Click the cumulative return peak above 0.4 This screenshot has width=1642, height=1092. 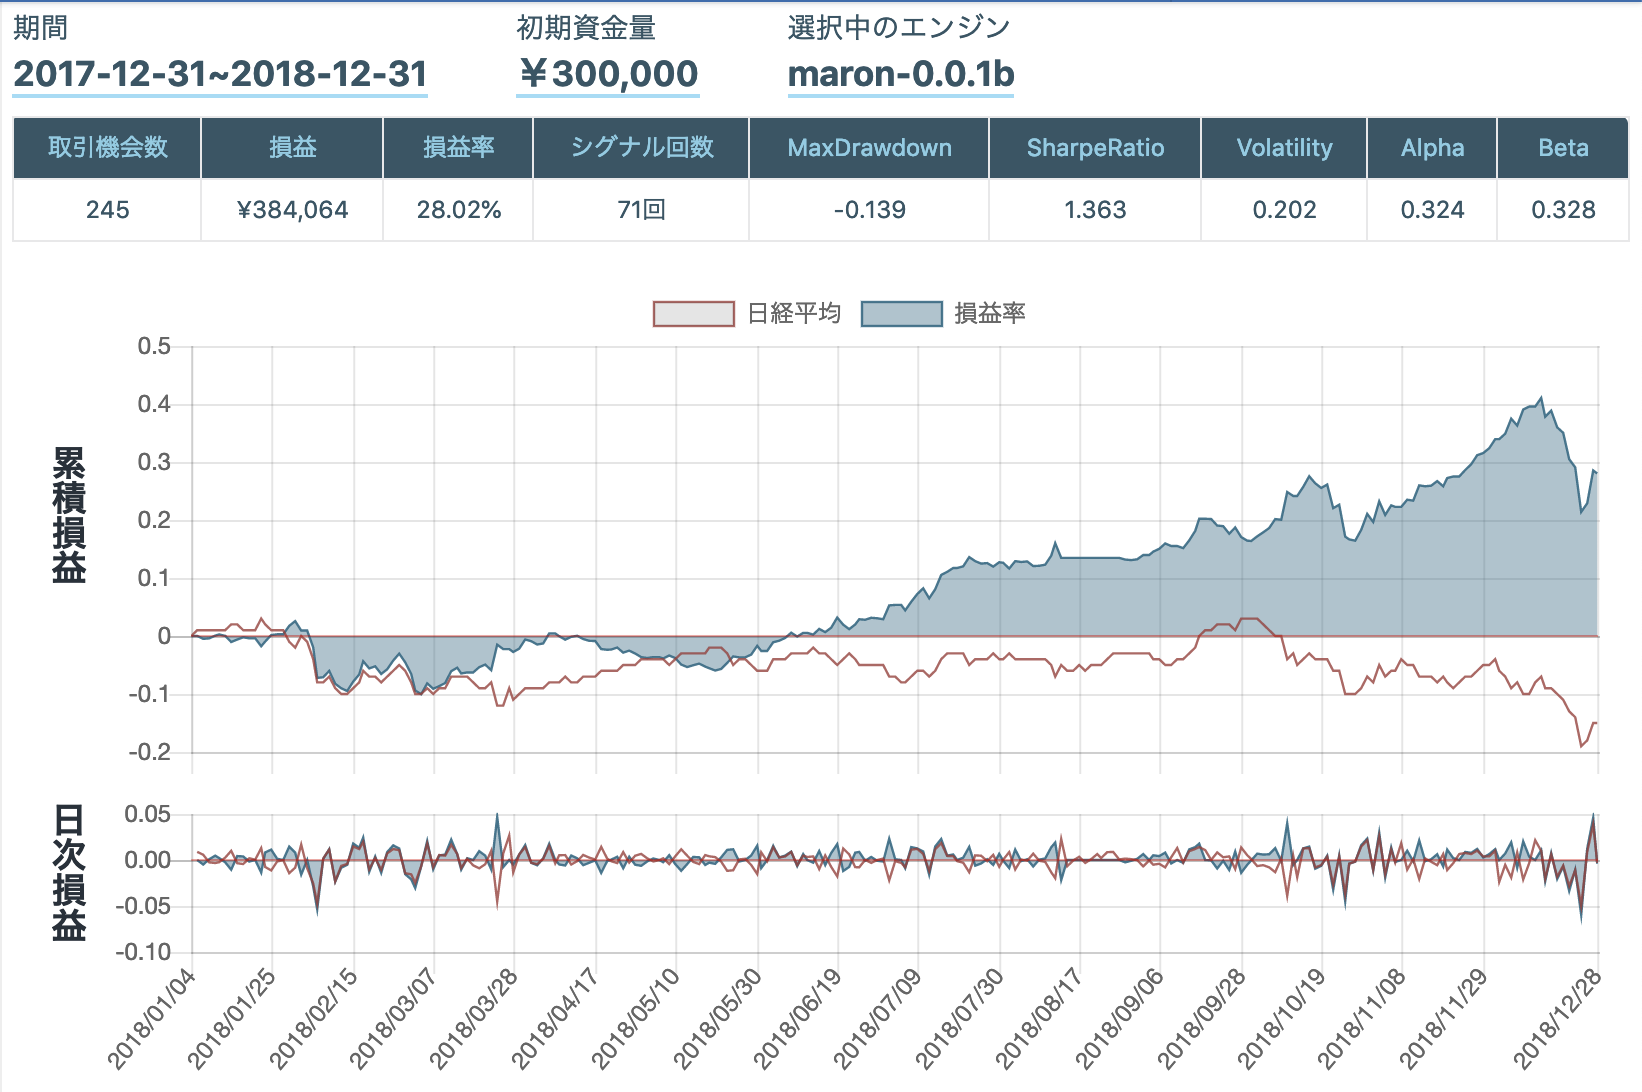click(x=1541, y=398)
